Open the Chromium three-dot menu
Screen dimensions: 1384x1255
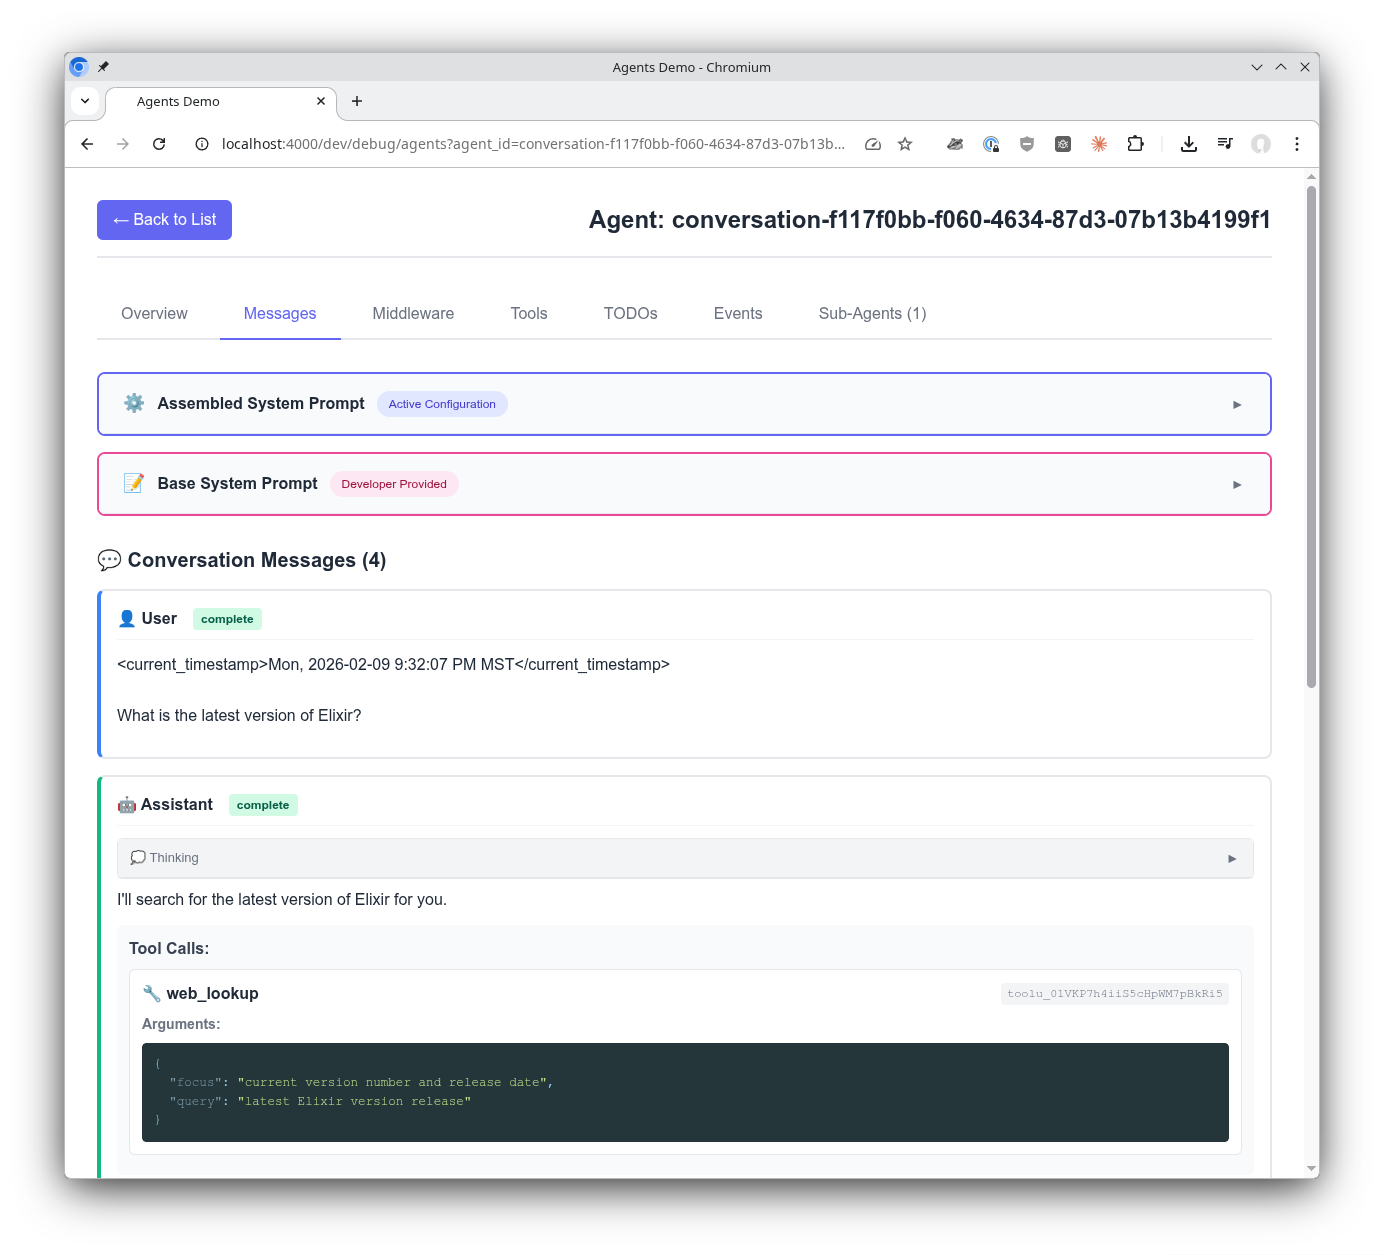click(1296, 144)
